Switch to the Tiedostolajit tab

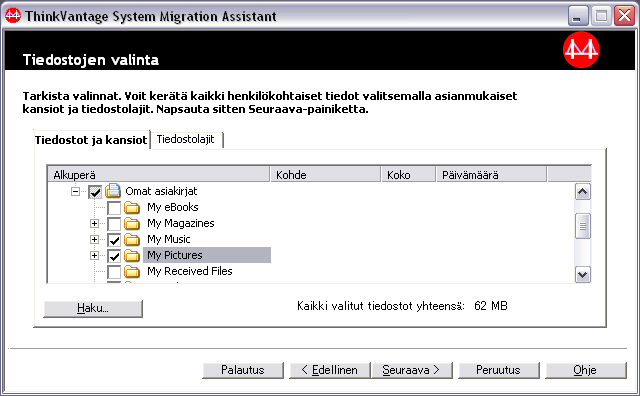click(186, 139)
